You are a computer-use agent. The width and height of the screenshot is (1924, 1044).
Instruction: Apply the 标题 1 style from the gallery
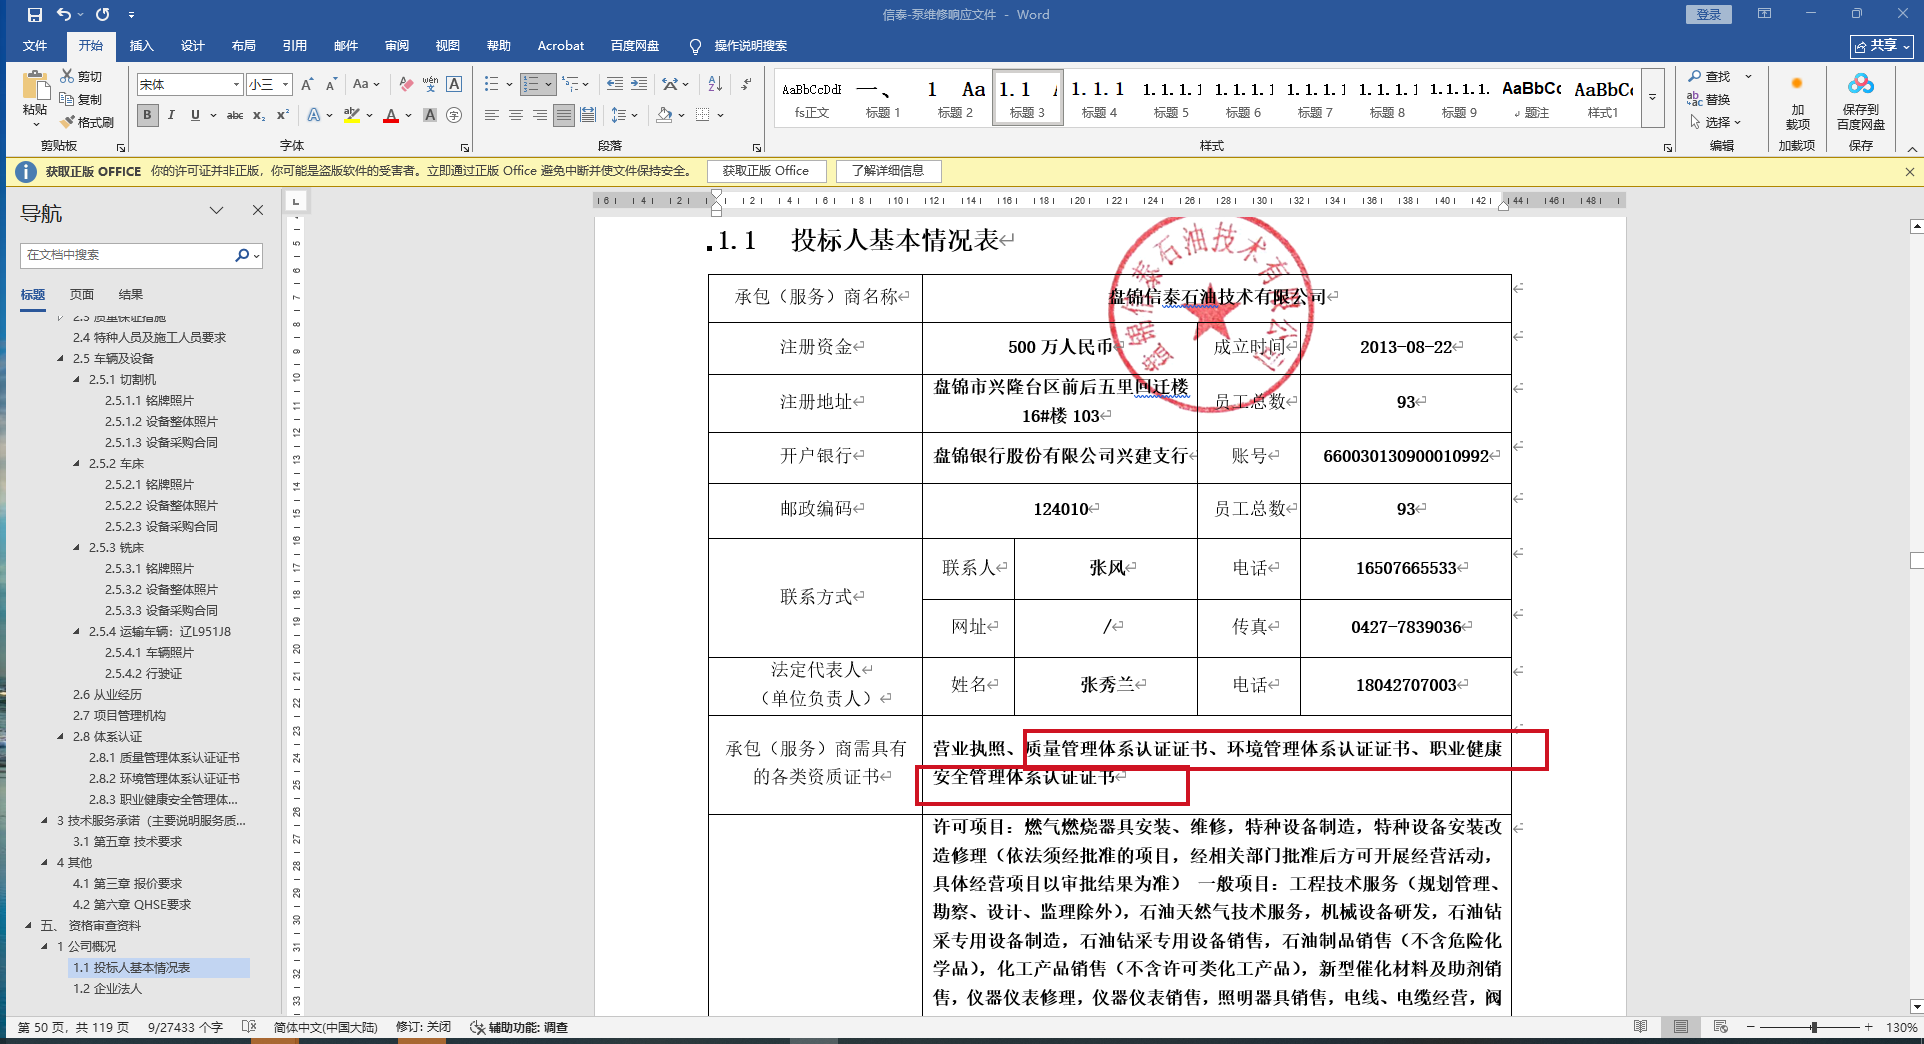click(883, 98)
